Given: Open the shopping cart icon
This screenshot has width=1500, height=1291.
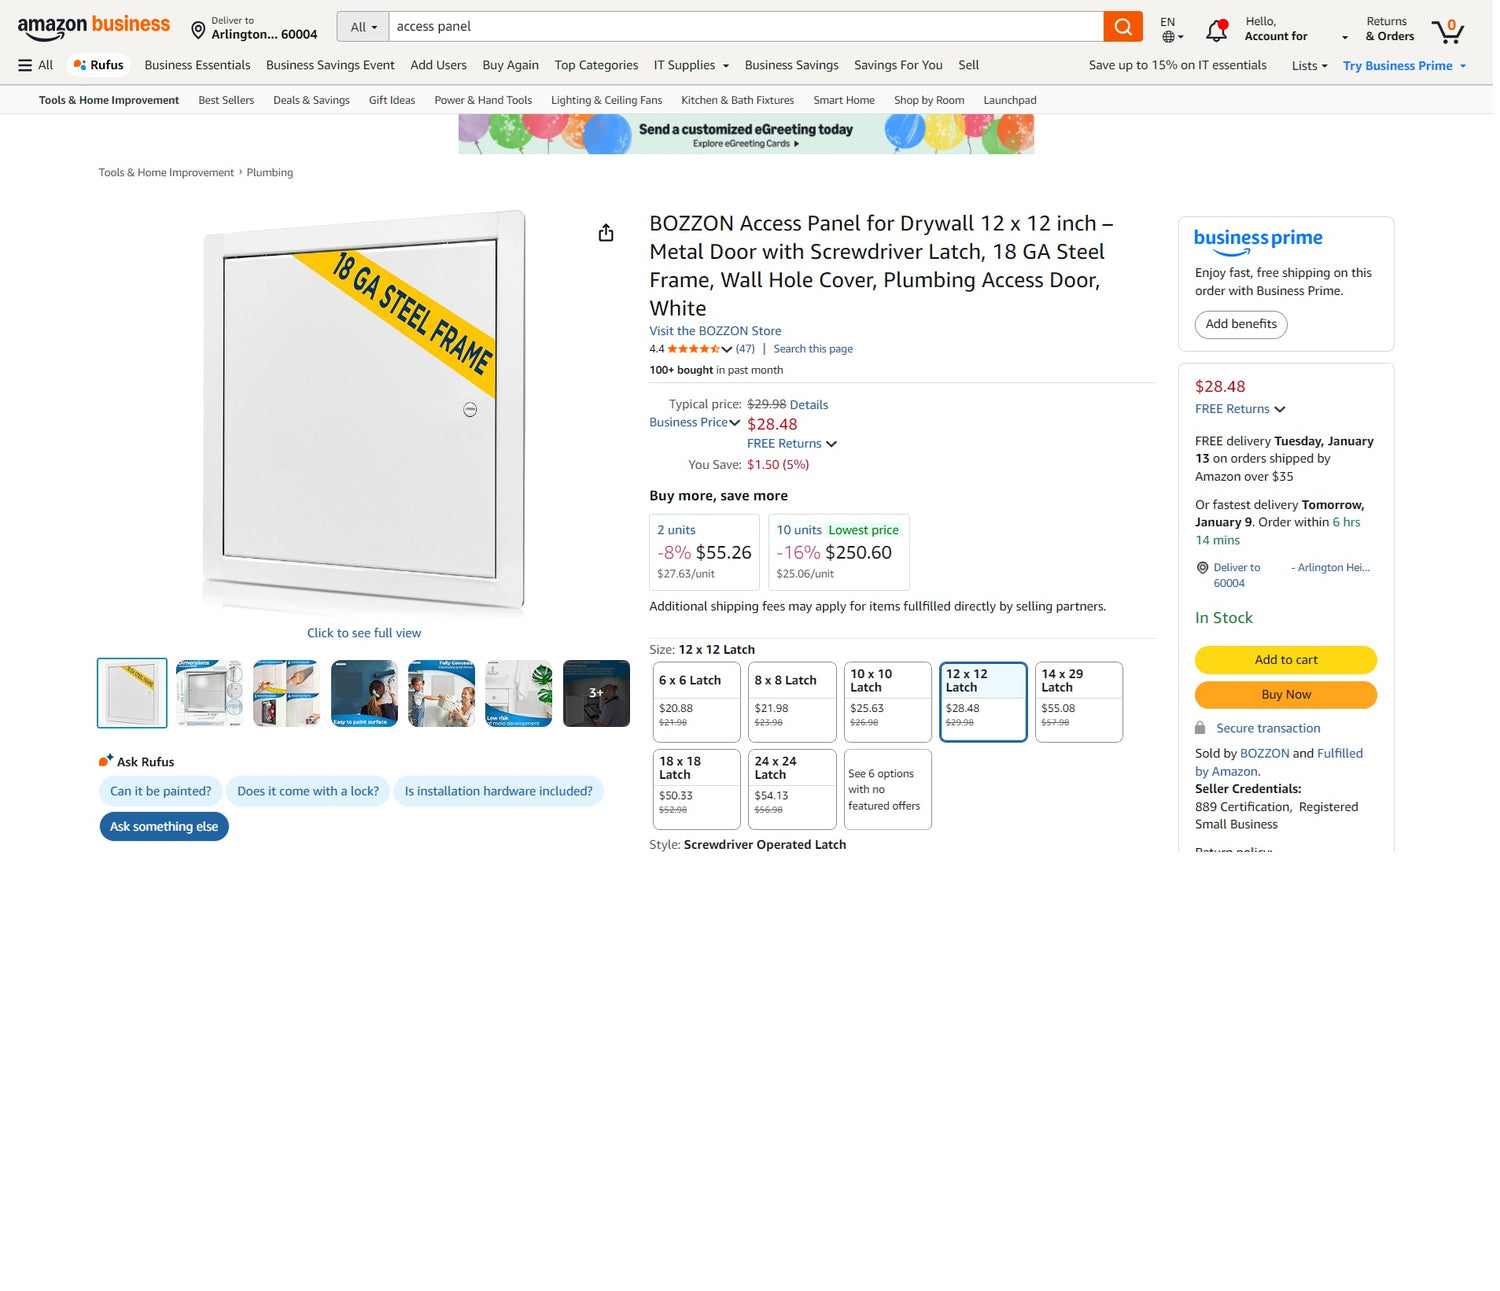Looking at the screenshot, I should pos(1447,31).
